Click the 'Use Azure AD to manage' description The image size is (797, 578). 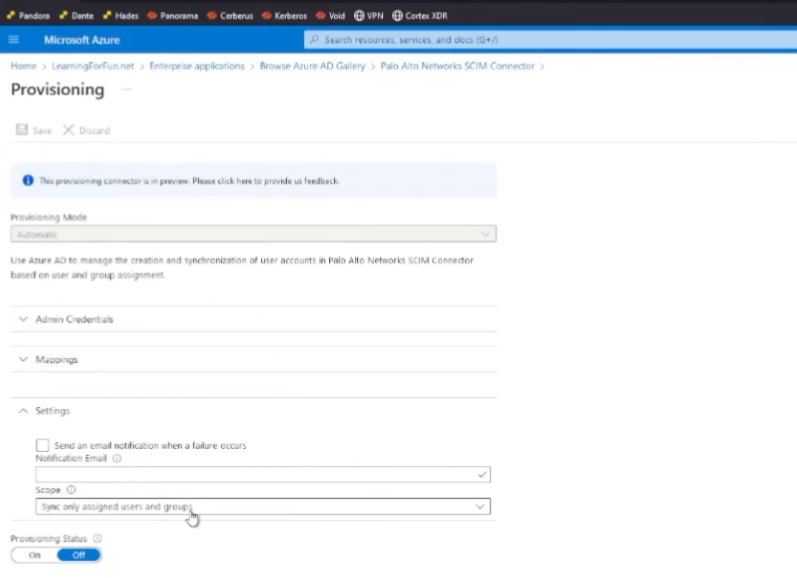point(242,267)
